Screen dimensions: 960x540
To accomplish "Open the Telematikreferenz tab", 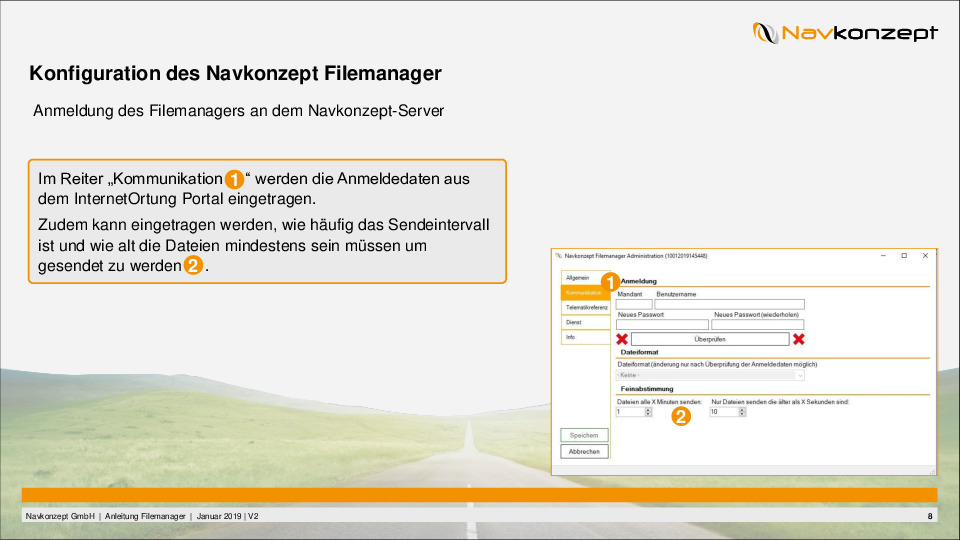I will pos(586,307).
